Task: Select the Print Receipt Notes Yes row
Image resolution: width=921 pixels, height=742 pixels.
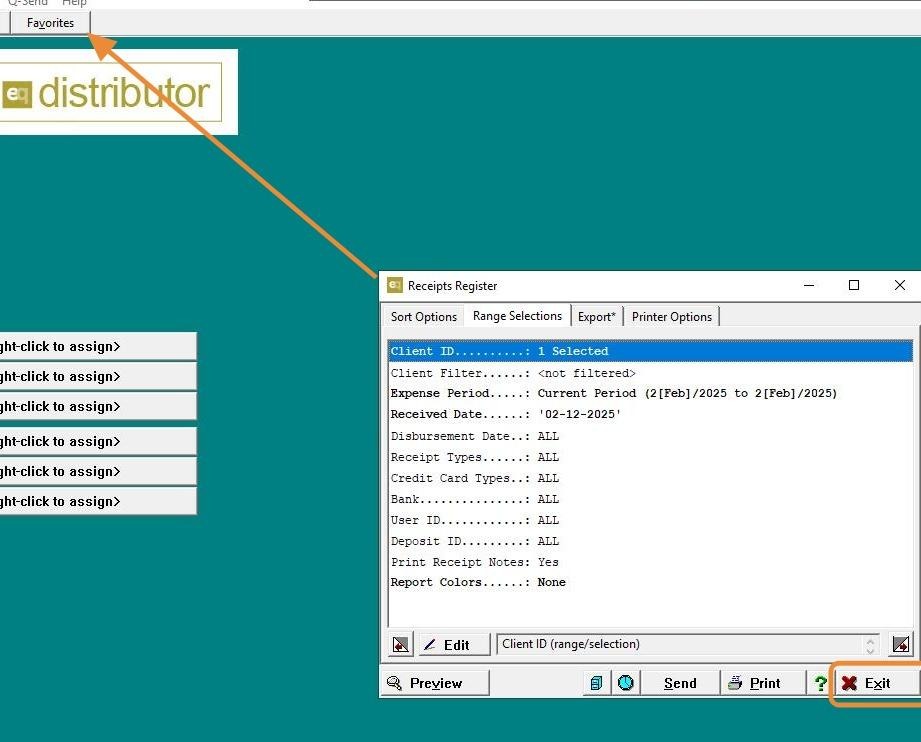Action: [x=651, y=562]
